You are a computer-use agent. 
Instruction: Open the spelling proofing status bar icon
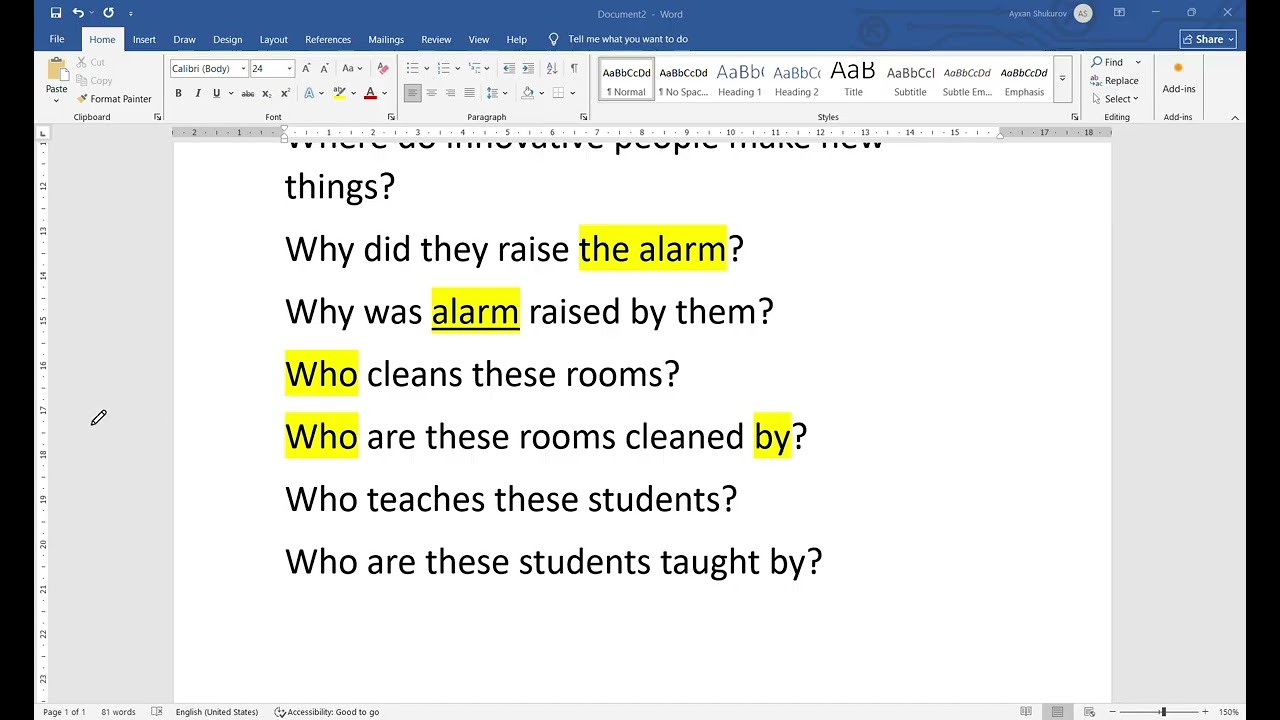(157, 712)
